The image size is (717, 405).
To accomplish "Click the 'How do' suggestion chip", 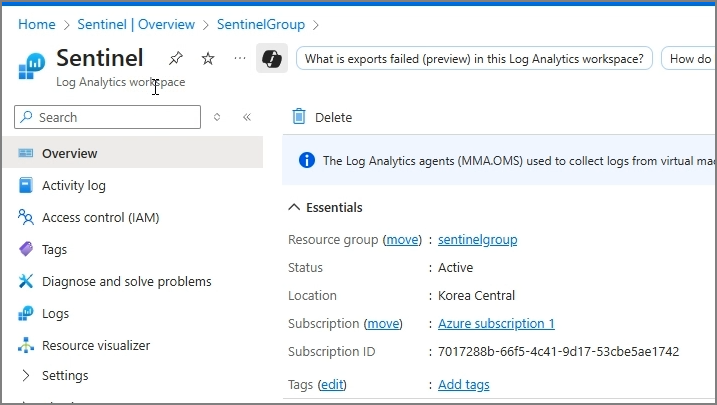I will click(689, 59).
